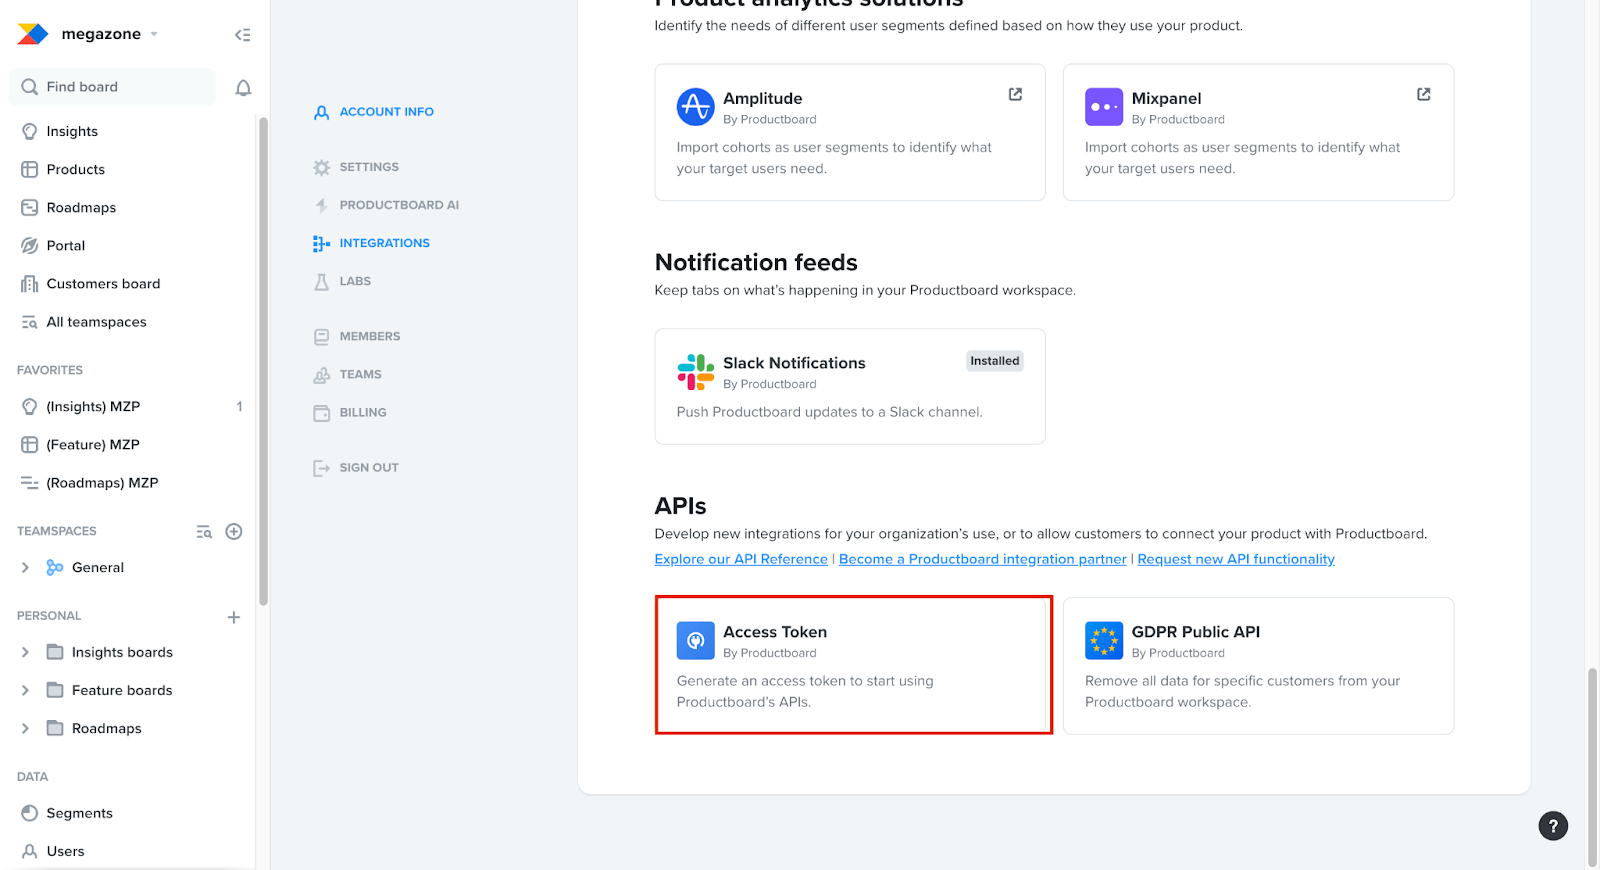
Task: Open Amplitude external link icon
Action: pos(1015,94)
